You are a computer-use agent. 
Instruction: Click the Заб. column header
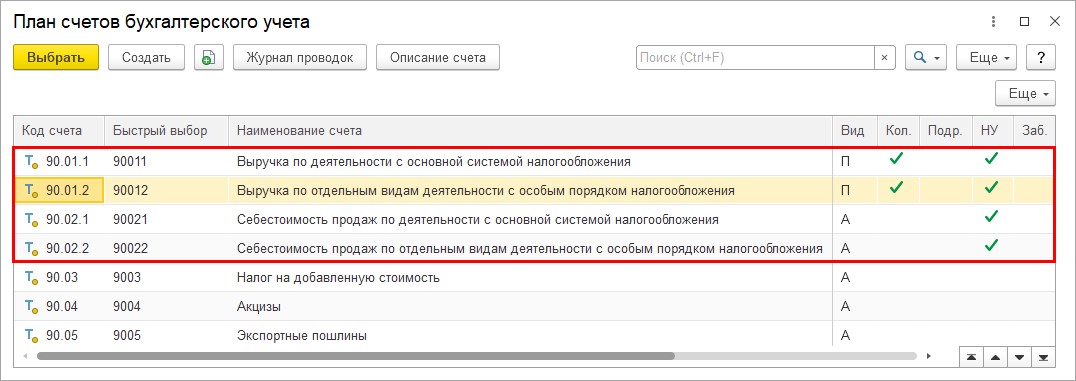[1035, 130]
